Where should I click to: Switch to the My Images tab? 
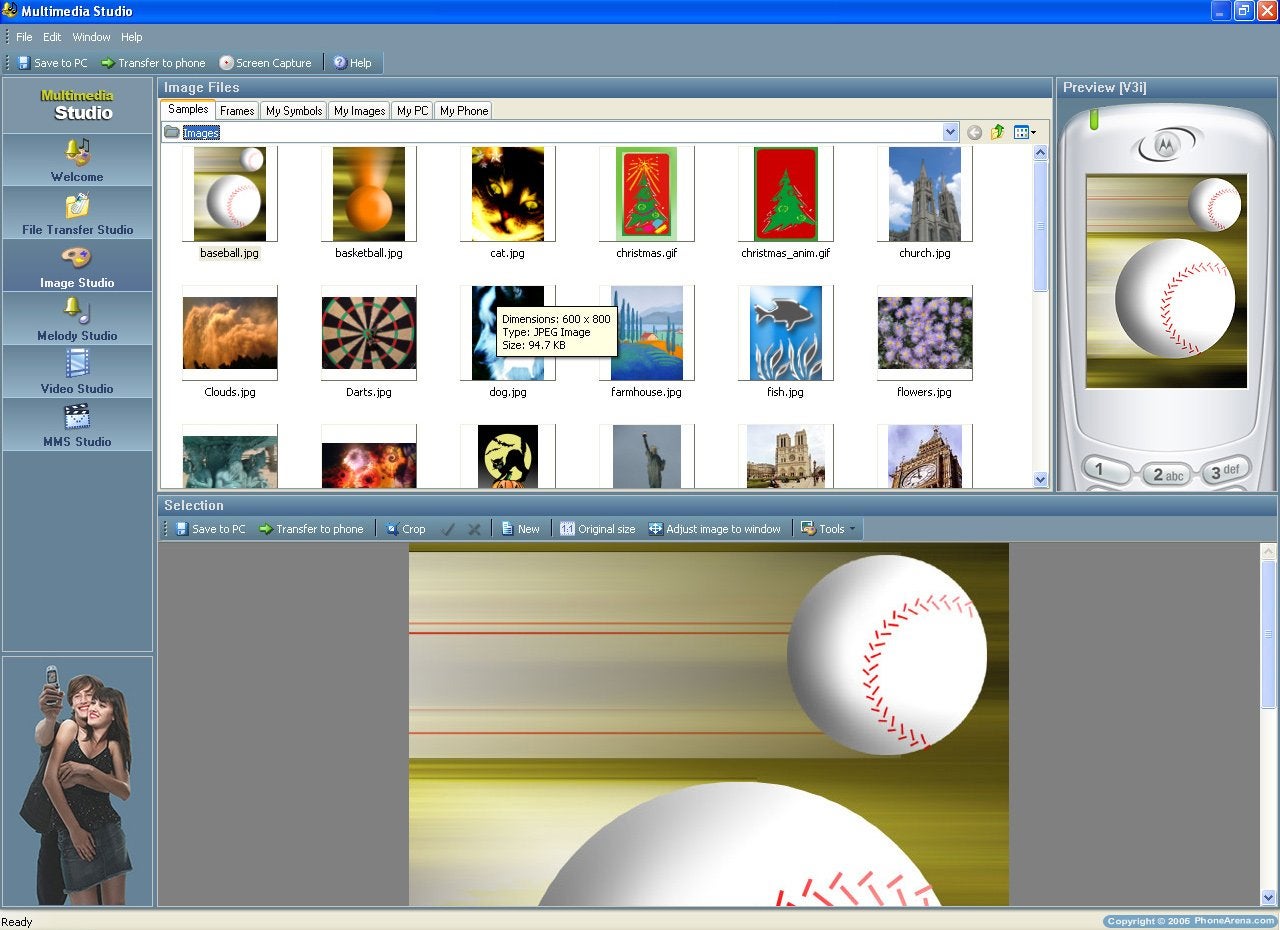click(360, 111)
